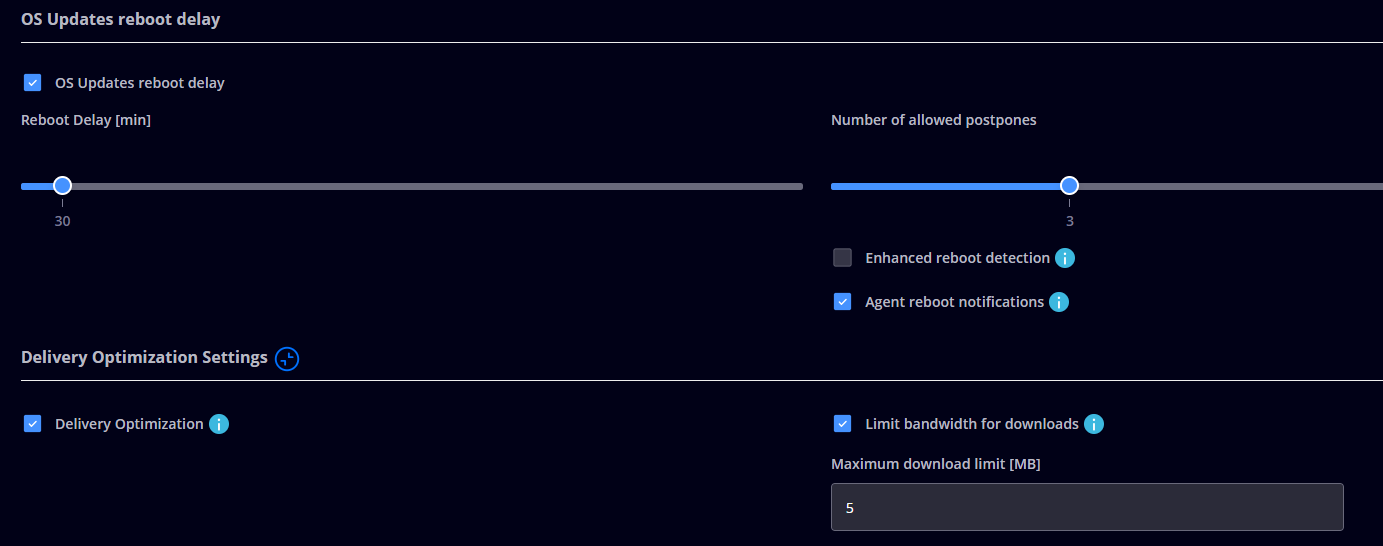Click the allowed postpones slider handle
This screenshot has height=546, width=1383.
point(1069,185)
